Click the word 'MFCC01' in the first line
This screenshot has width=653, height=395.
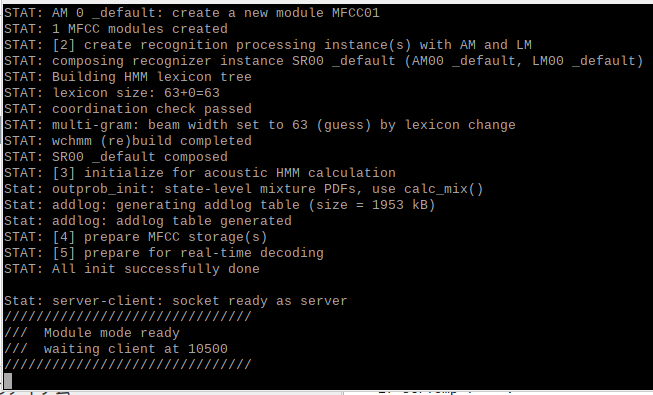[x=356, y=13]
